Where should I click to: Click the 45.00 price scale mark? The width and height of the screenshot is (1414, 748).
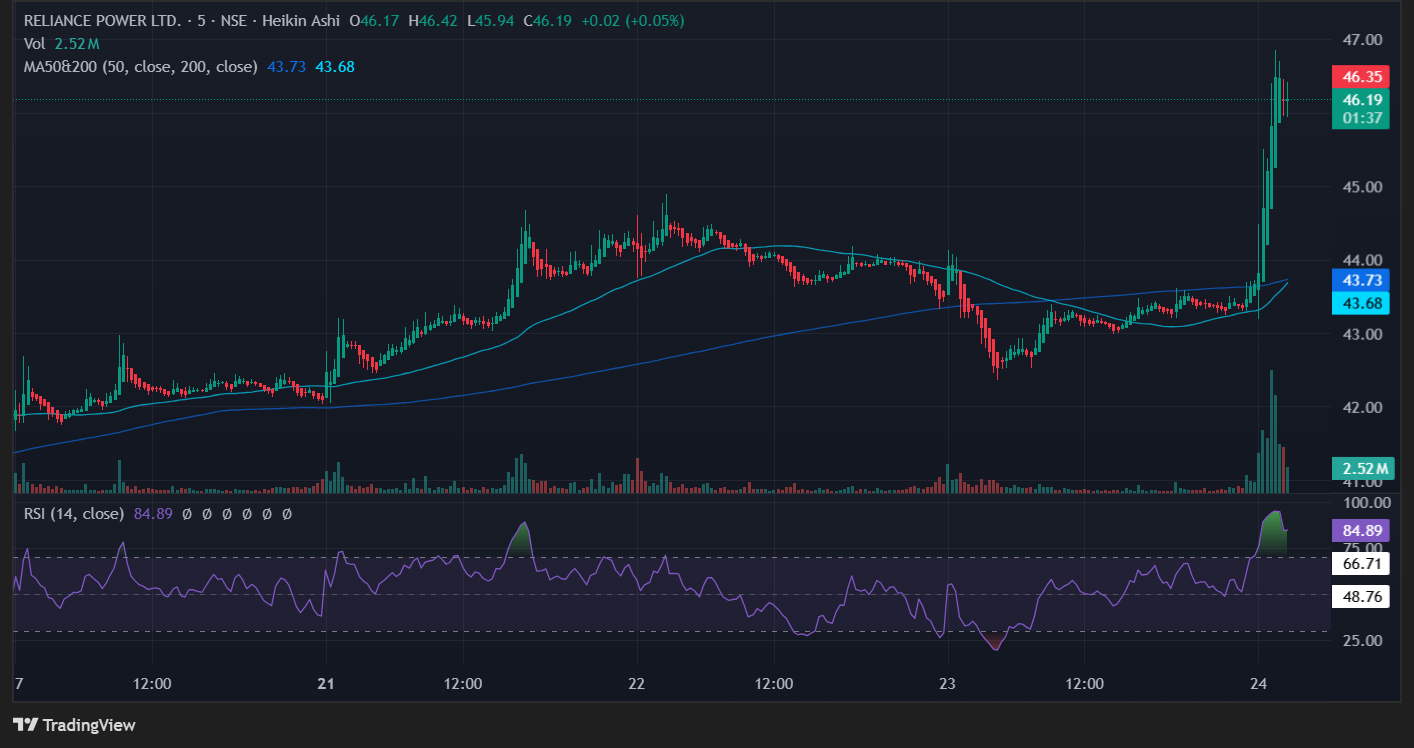pyautogui.click(x=1362, y=187)
